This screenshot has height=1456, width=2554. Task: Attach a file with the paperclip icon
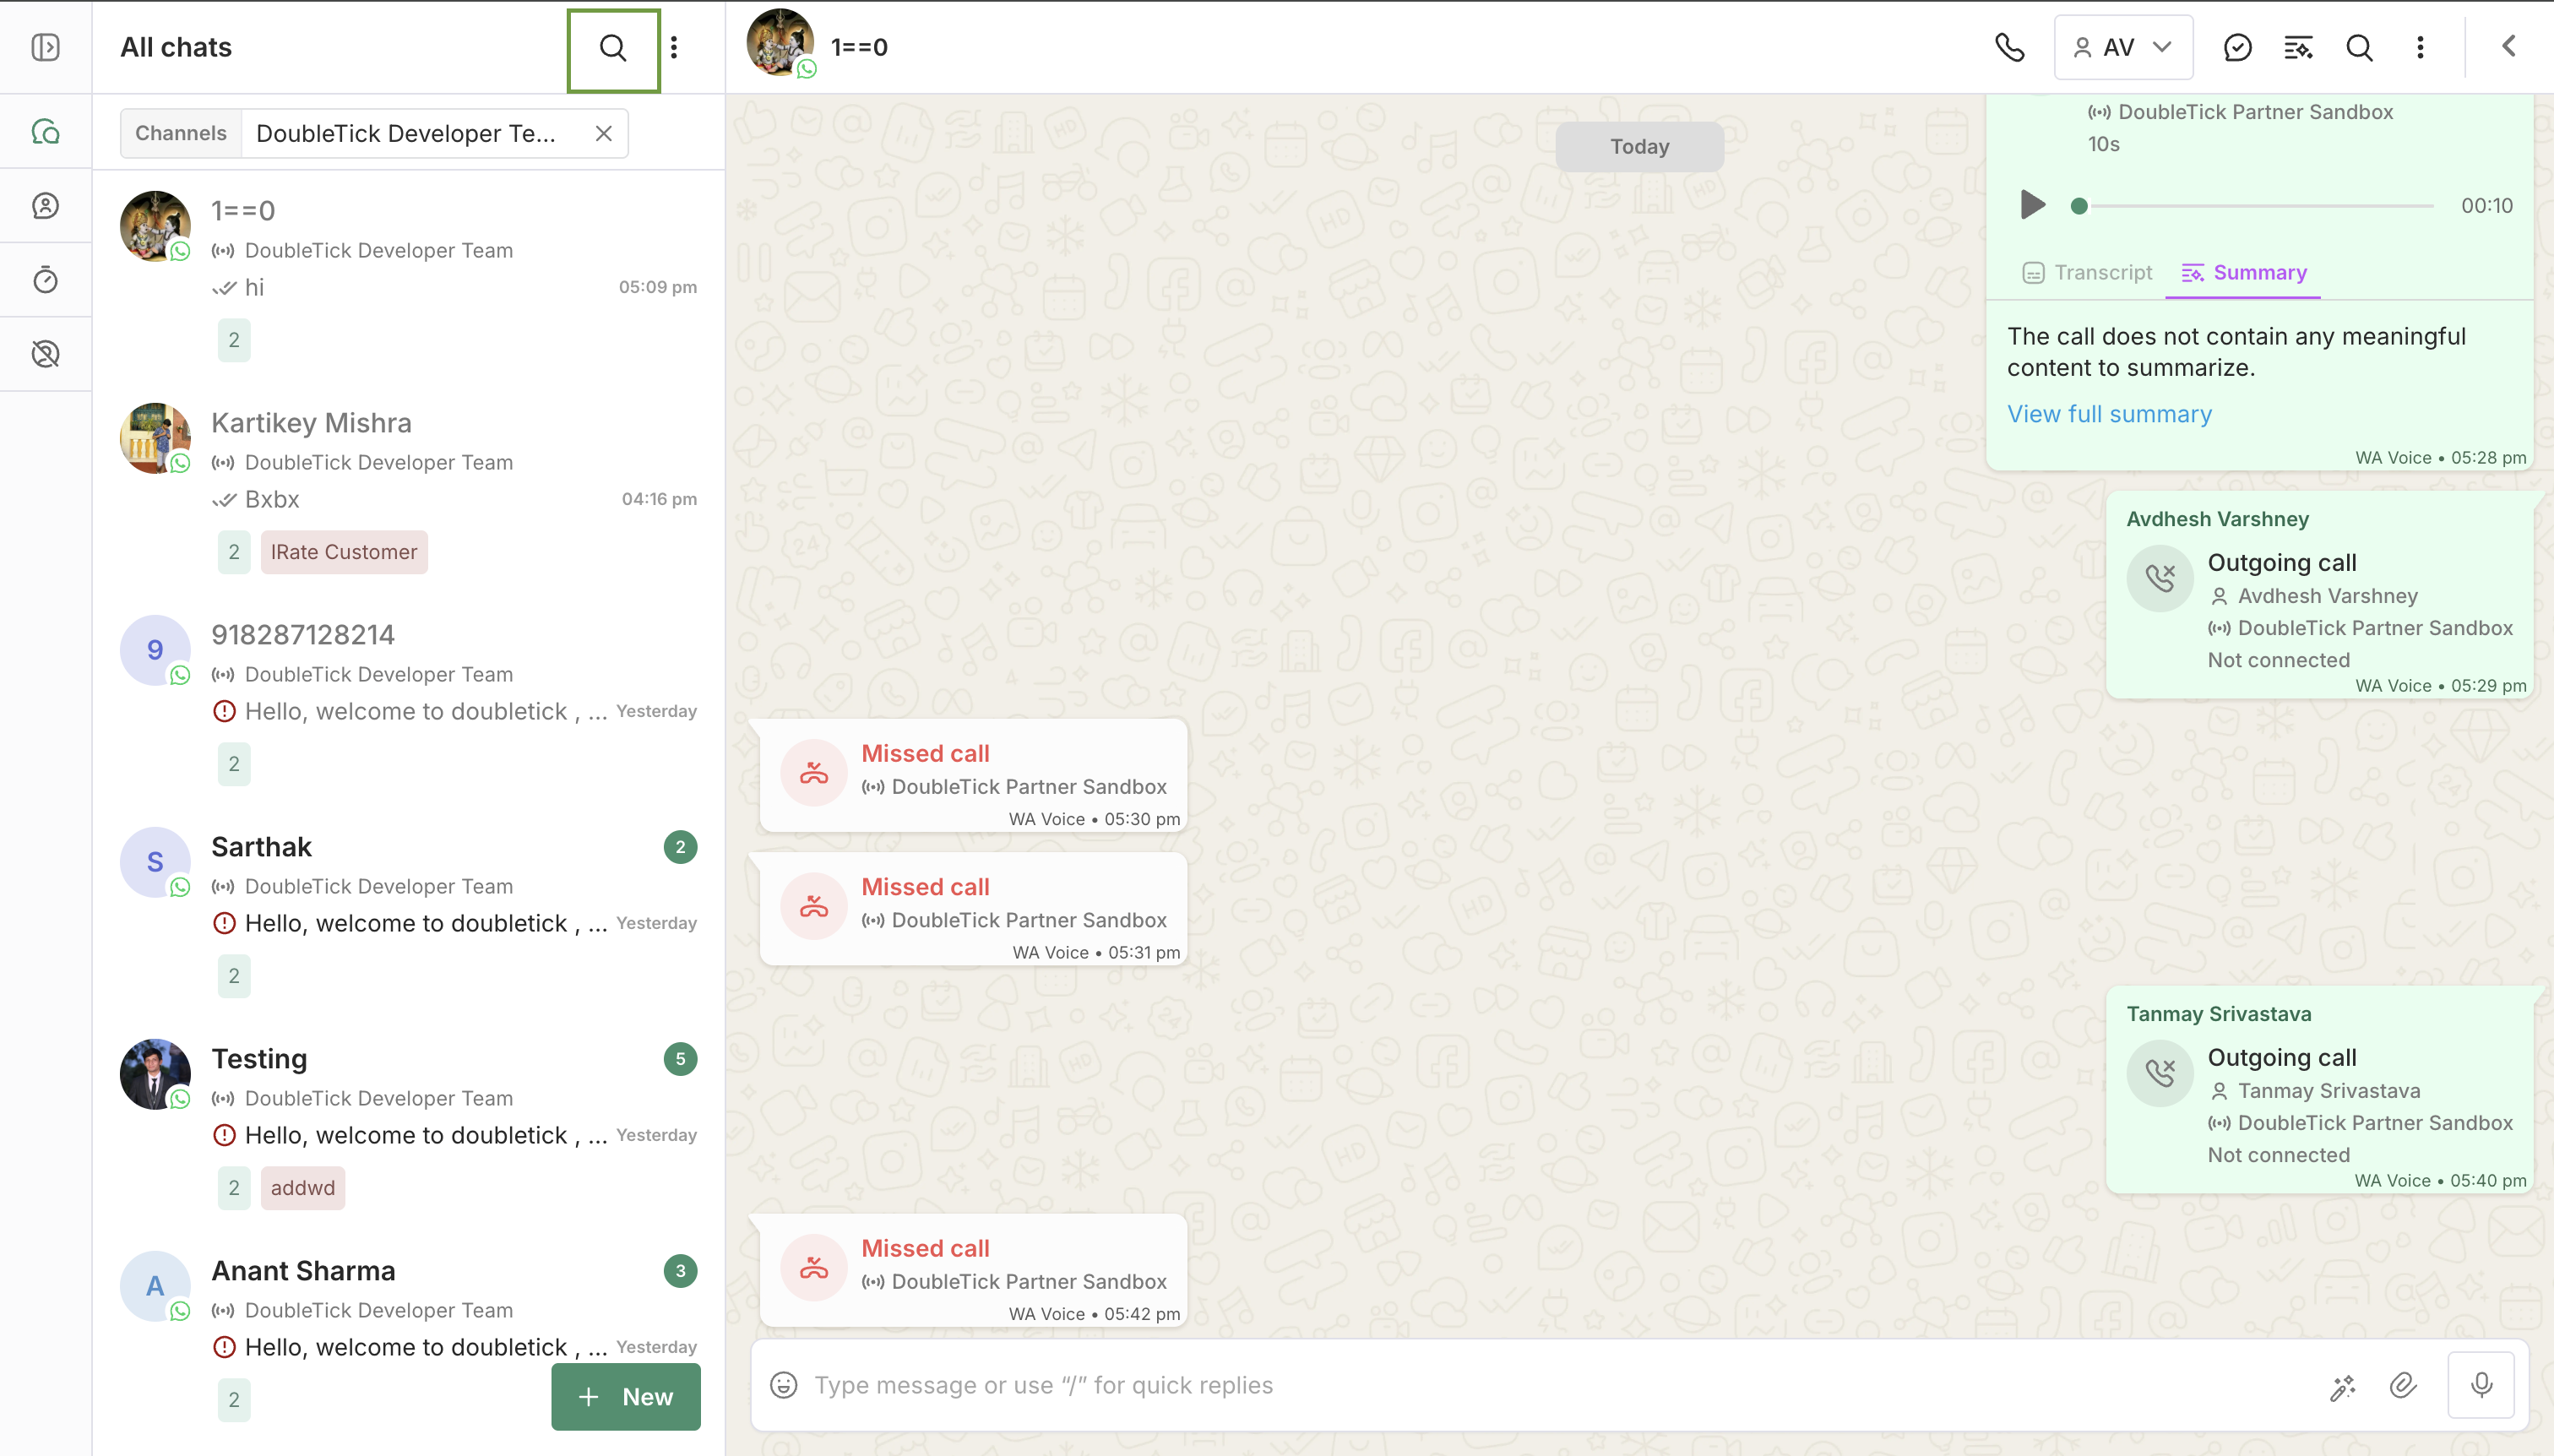point(2403,1385)
